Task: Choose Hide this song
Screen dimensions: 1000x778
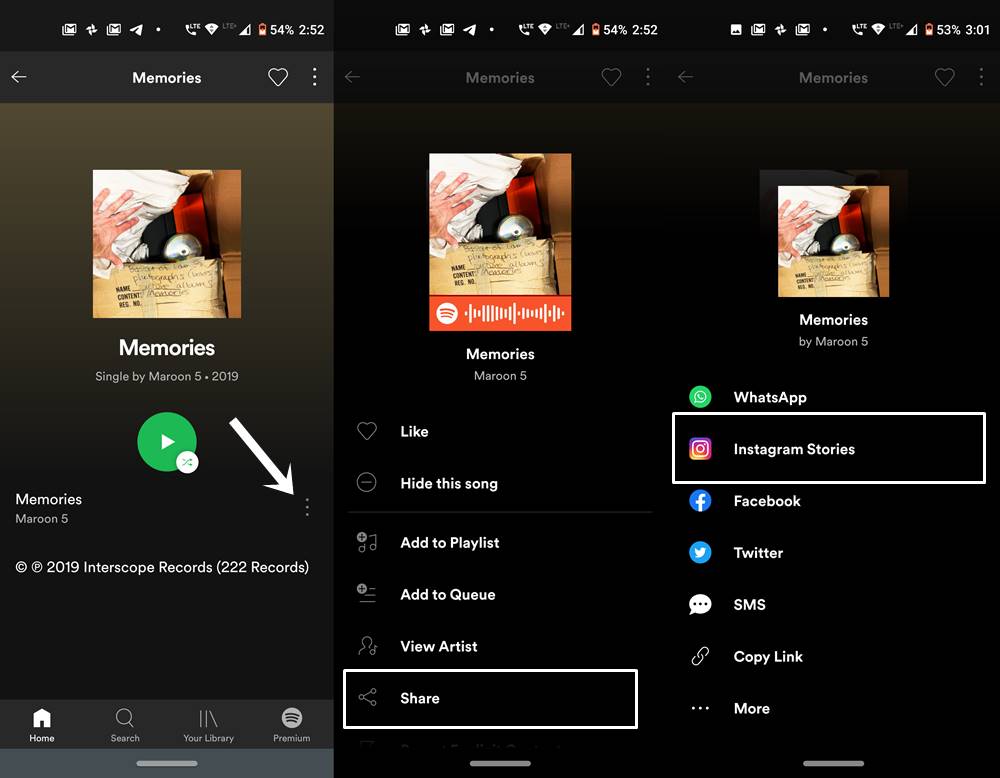Action: pyautogui.click(x=500, y=483)
